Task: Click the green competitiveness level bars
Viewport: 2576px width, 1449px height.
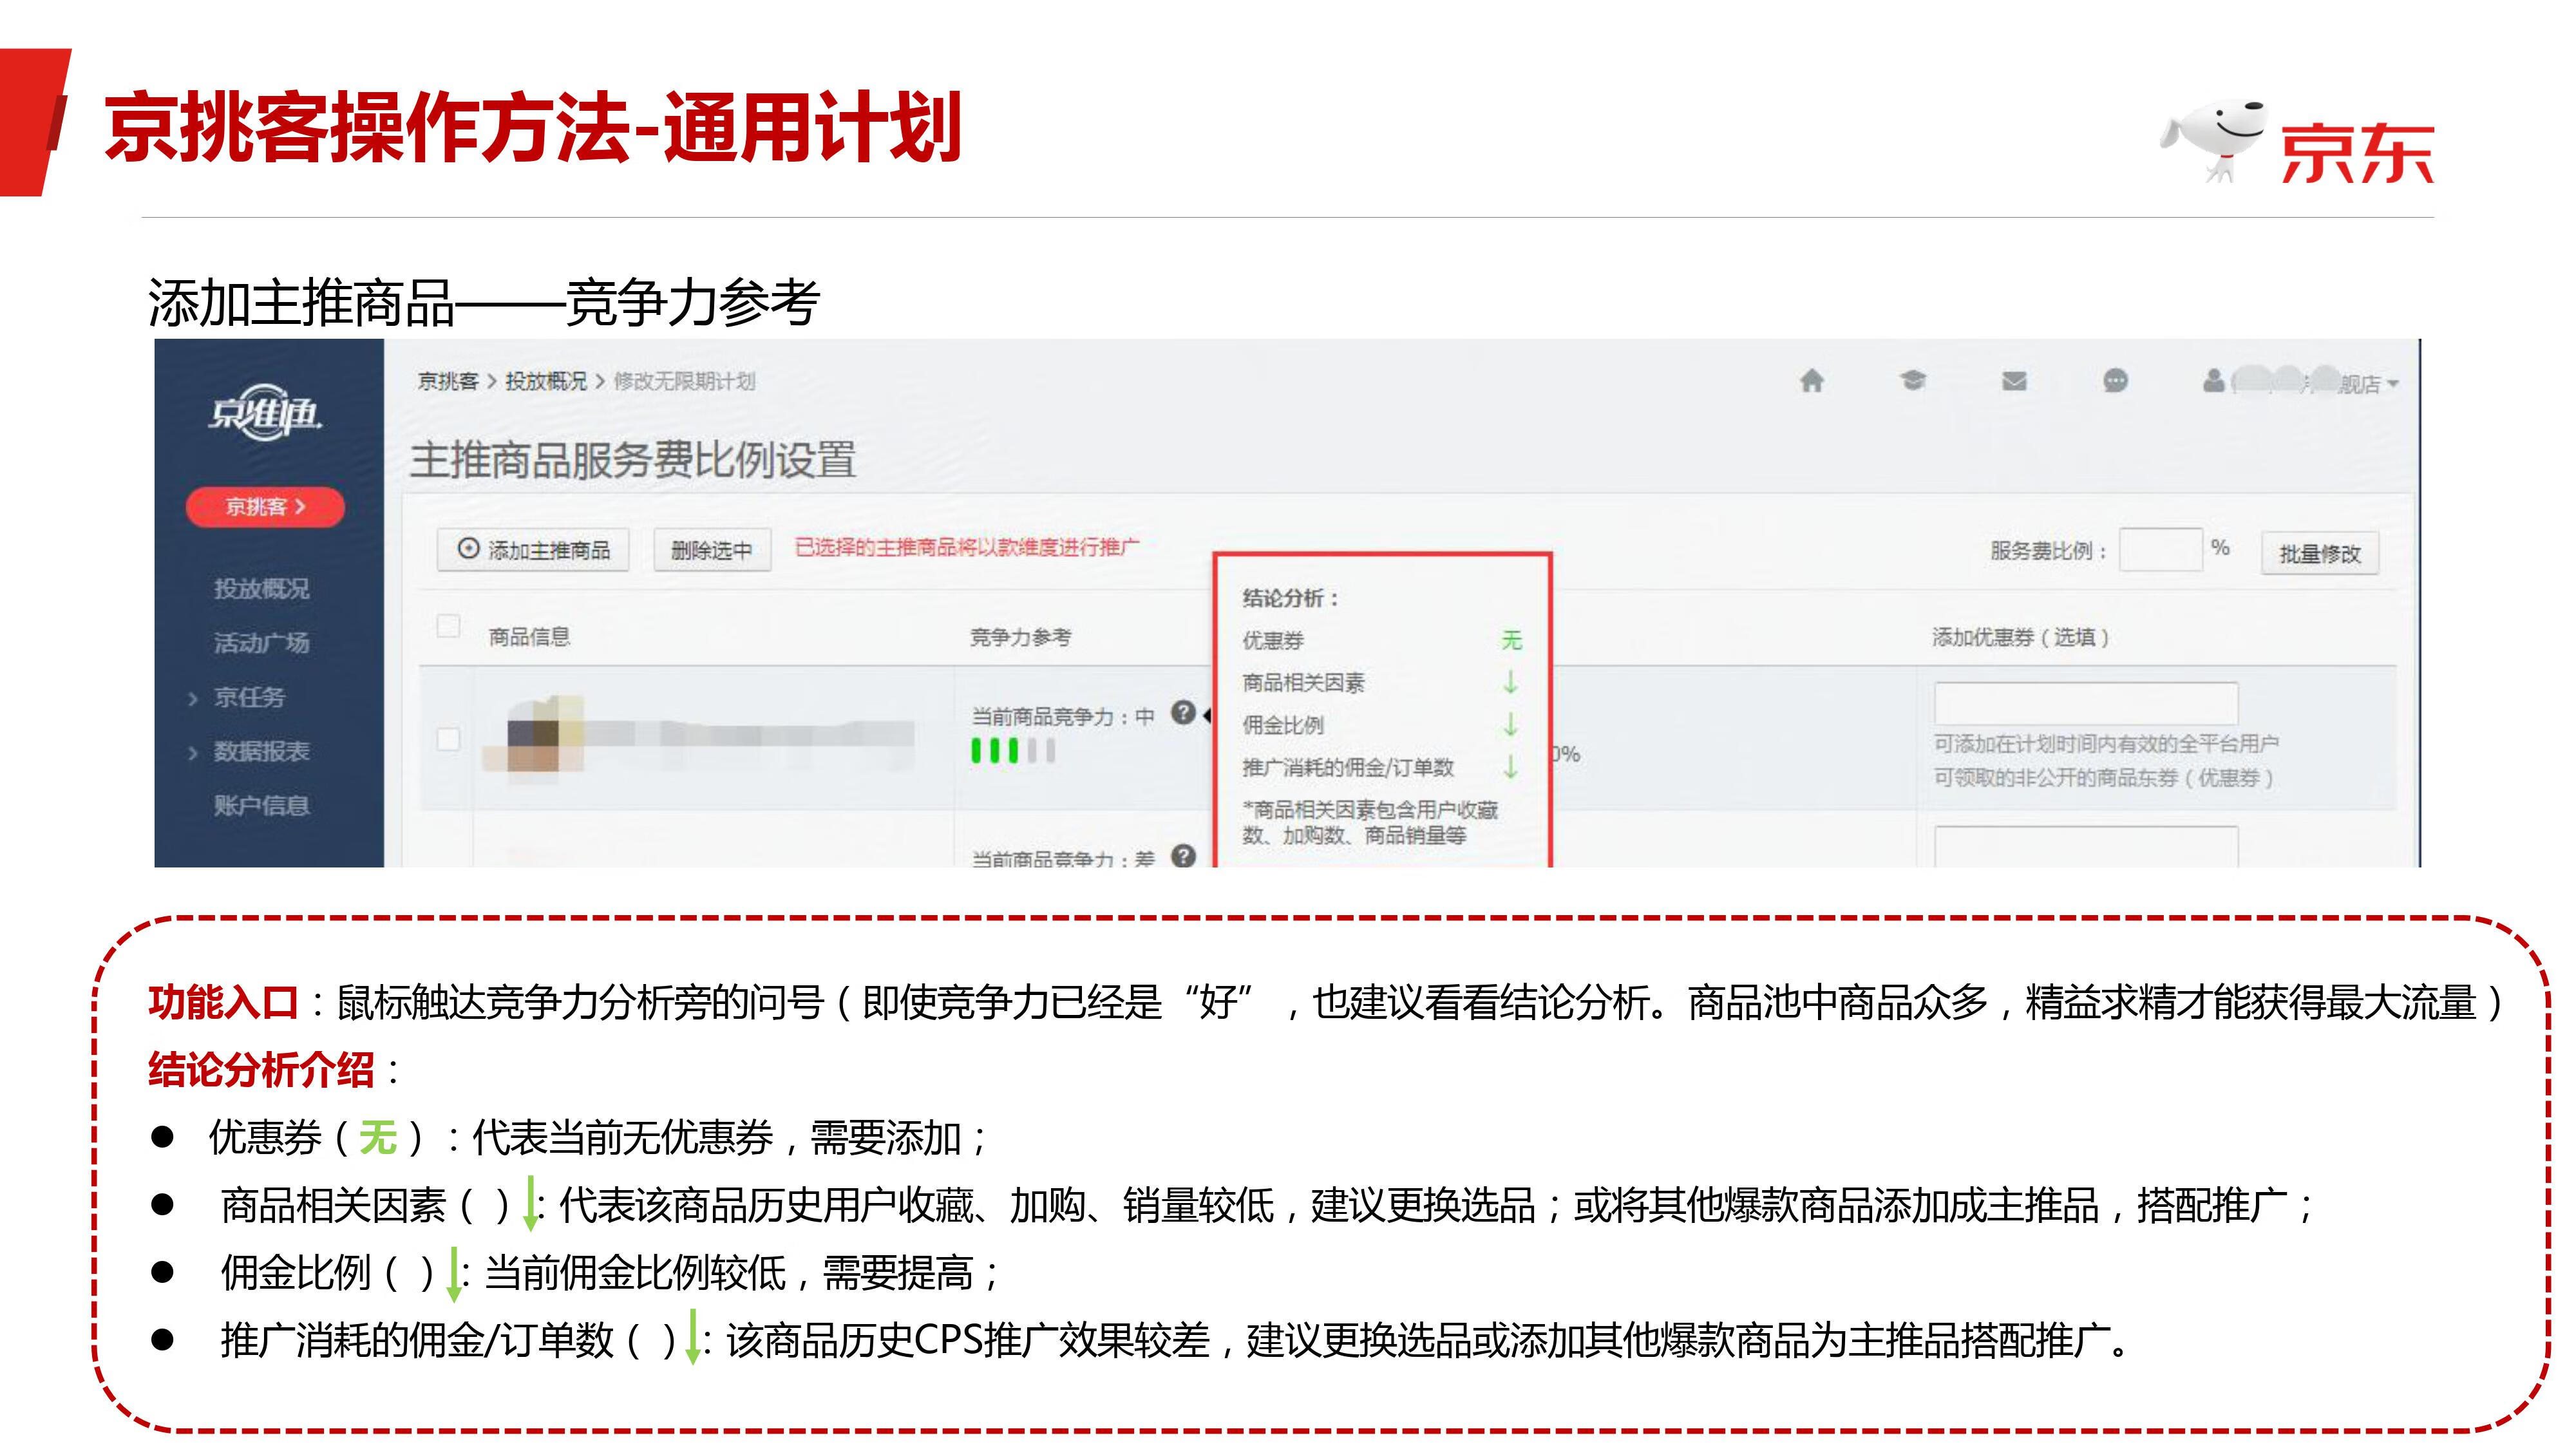Action: click(x=1013, y=750)
